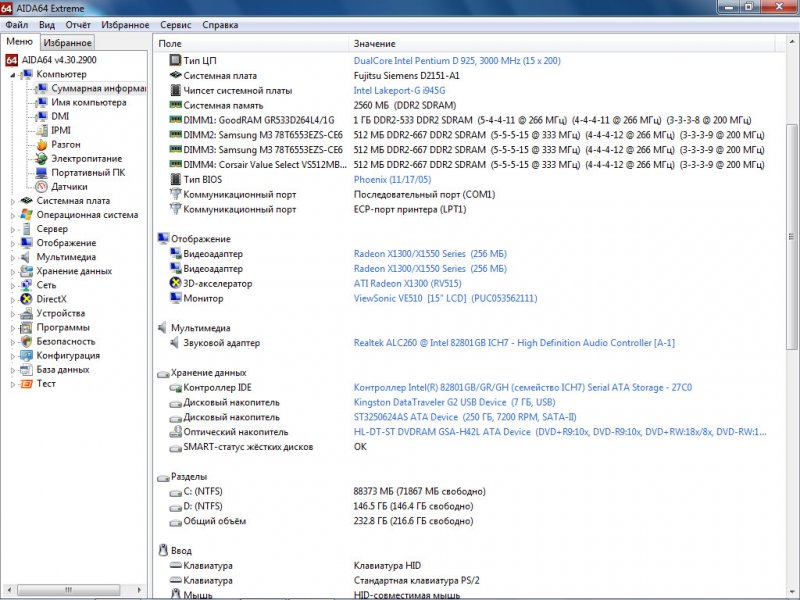
Task: Collapse the Компьютер tree node
Action: click(13, 74)
